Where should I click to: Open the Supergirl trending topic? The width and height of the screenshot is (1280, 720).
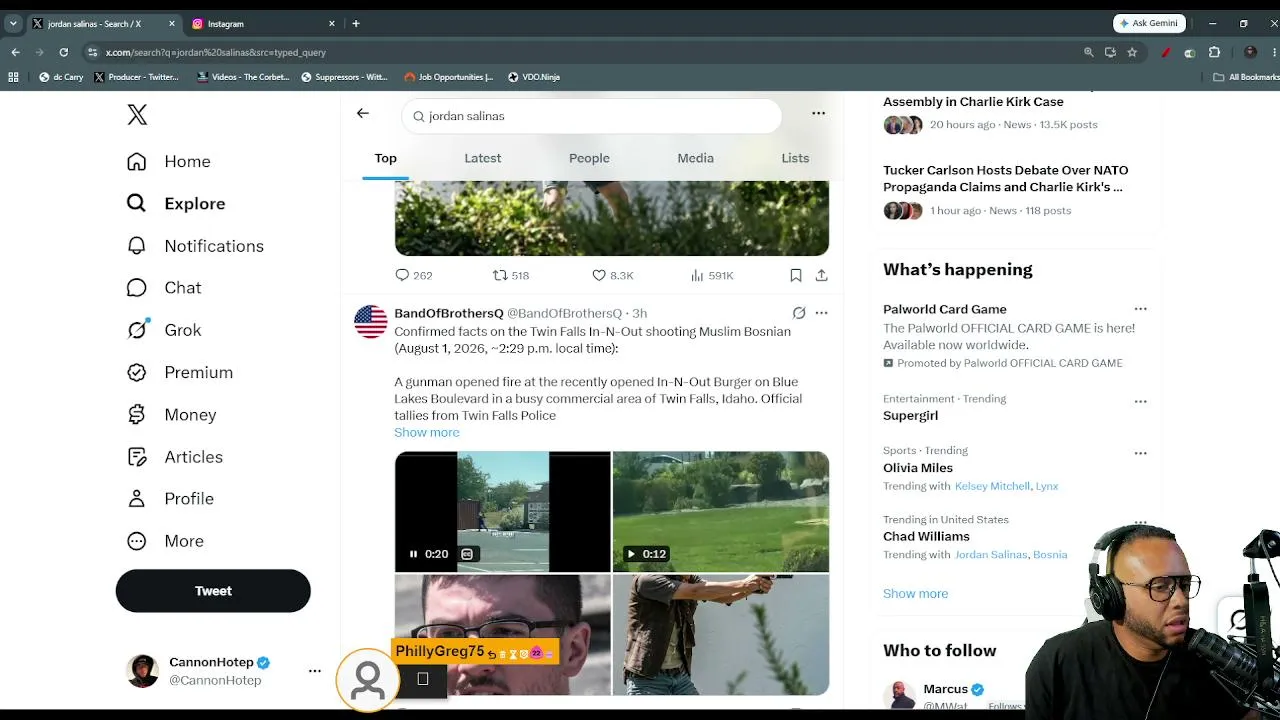click(910, 415)
